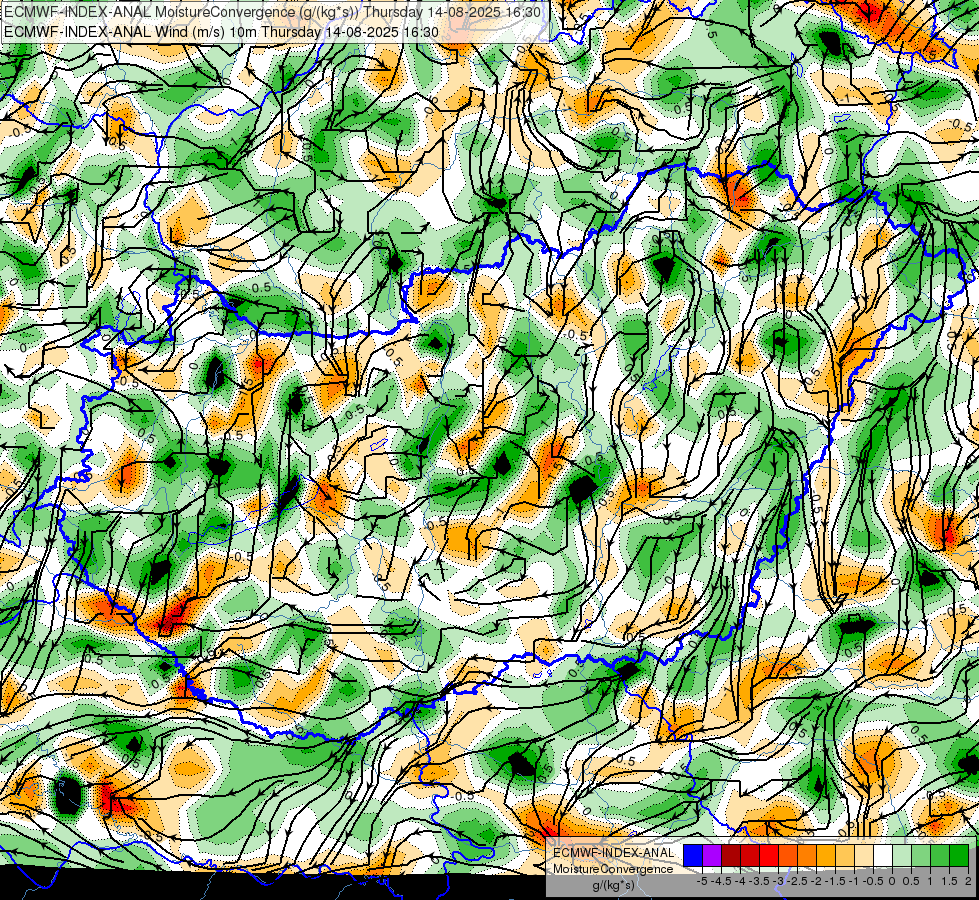Select legend swatch between -4.5 and -4
This screenshot has width=979, height=900.
tap(731, 856)
